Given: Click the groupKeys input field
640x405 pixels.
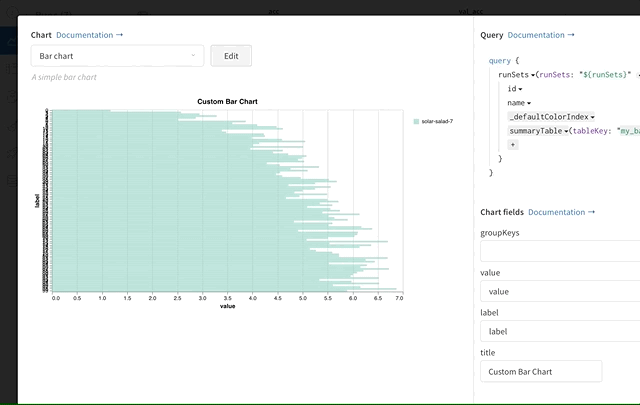Looking at the screenshot, I should coord(560,251).
